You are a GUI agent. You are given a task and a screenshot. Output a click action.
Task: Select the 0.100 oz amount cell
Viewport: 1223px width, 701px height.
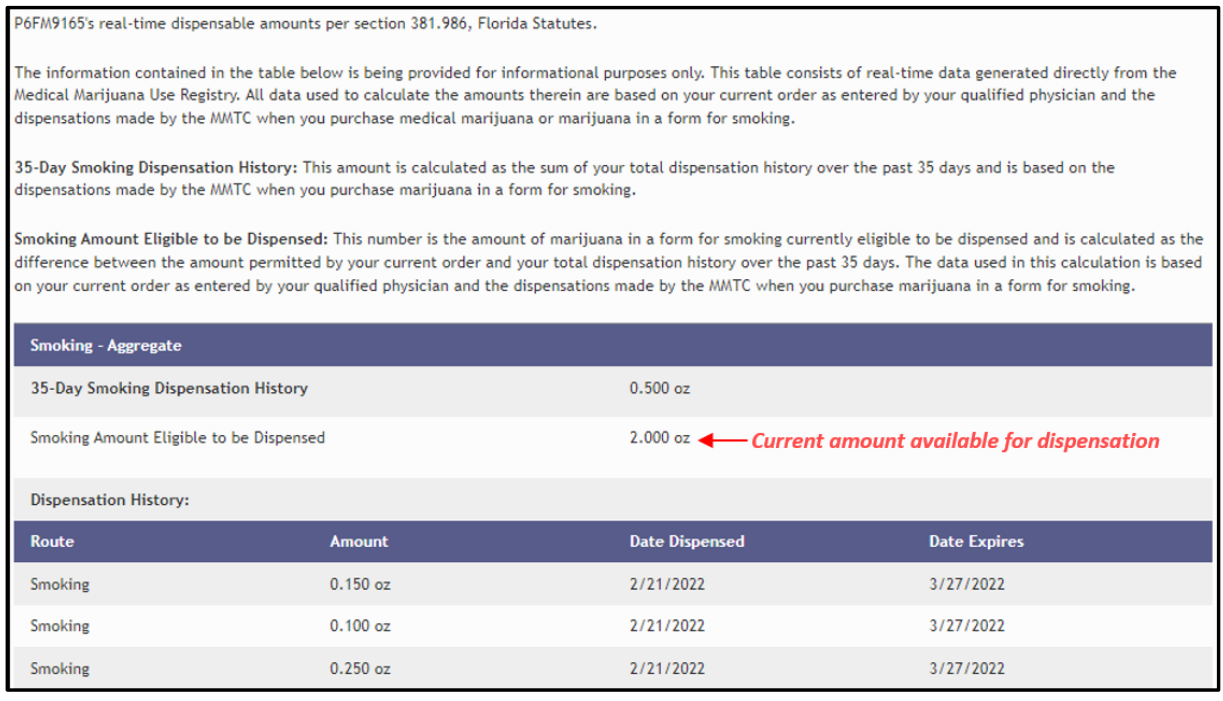(360, 626)
